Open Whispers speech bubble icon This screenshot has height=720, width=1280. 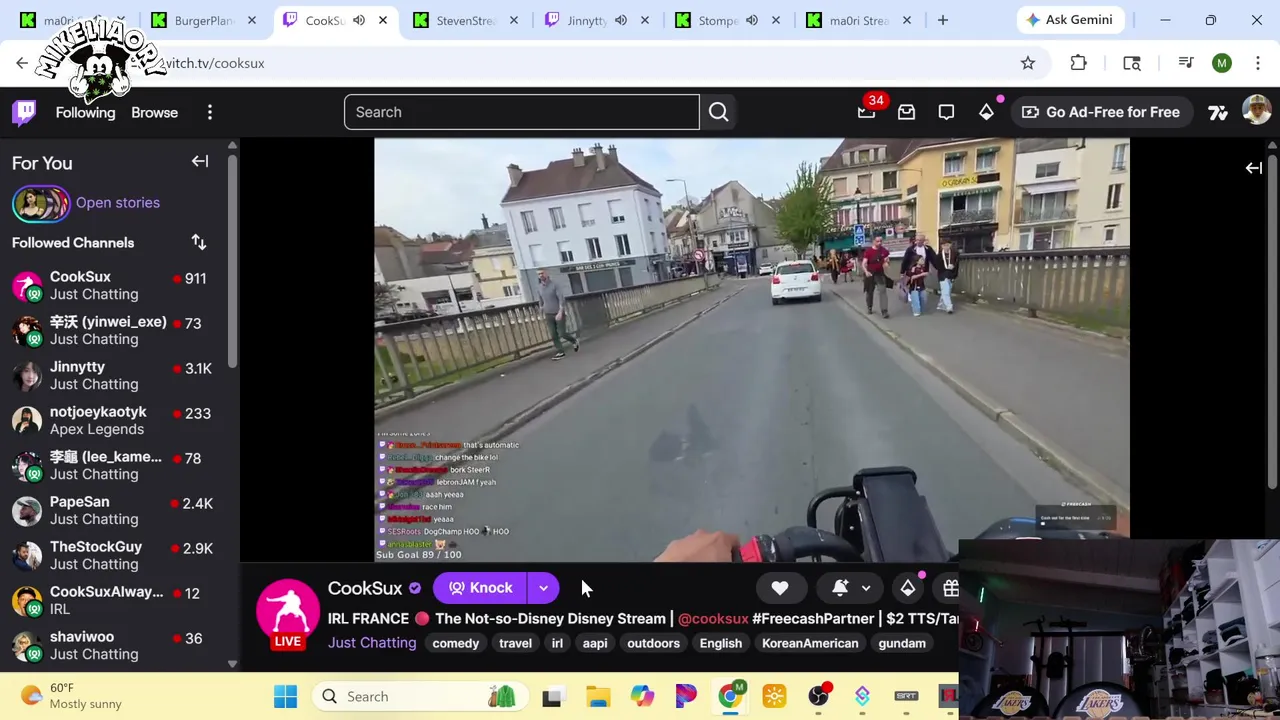946,112
